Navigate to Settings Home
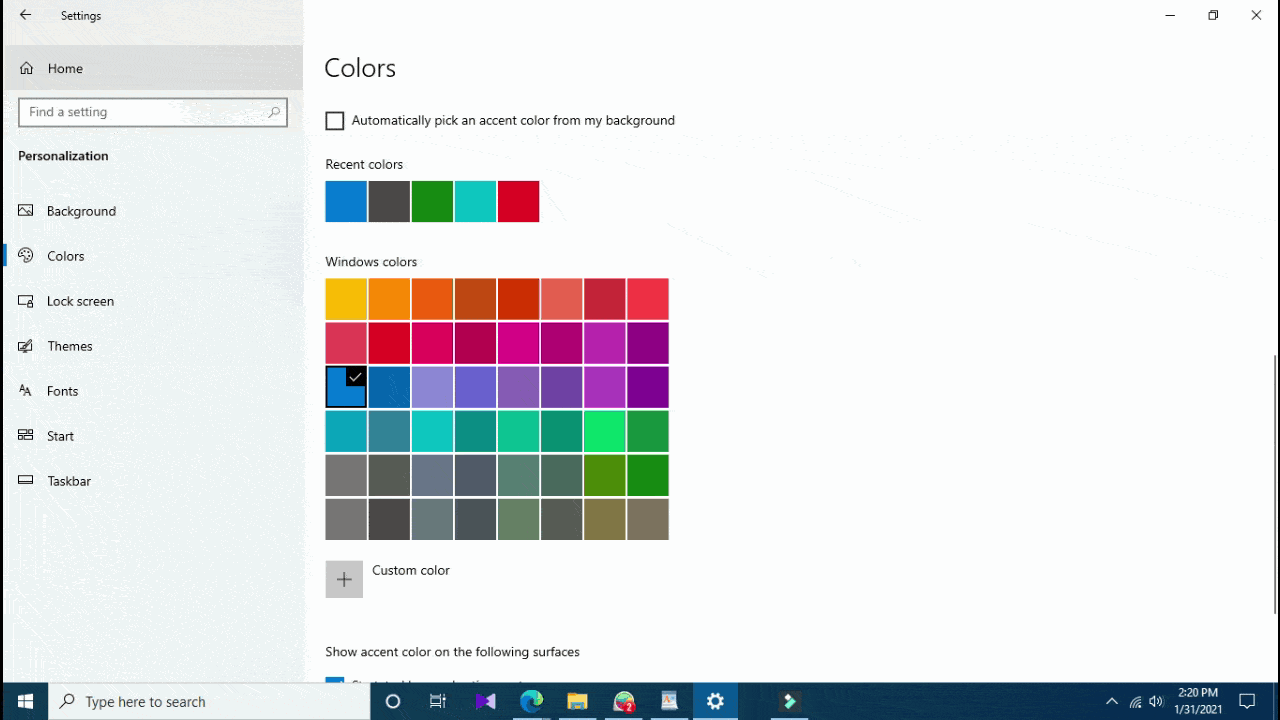Screen dimensions: 1280x720 (x=65, y=68)
